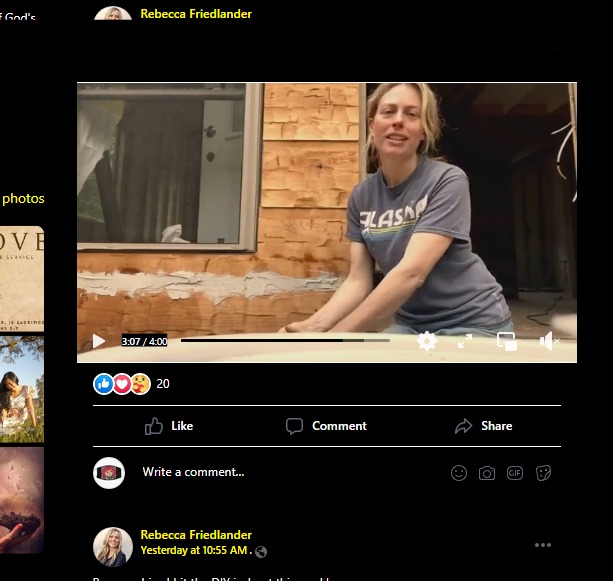Share this video post
This screenshot has width=613, height=581.
[x=483, y=426]
